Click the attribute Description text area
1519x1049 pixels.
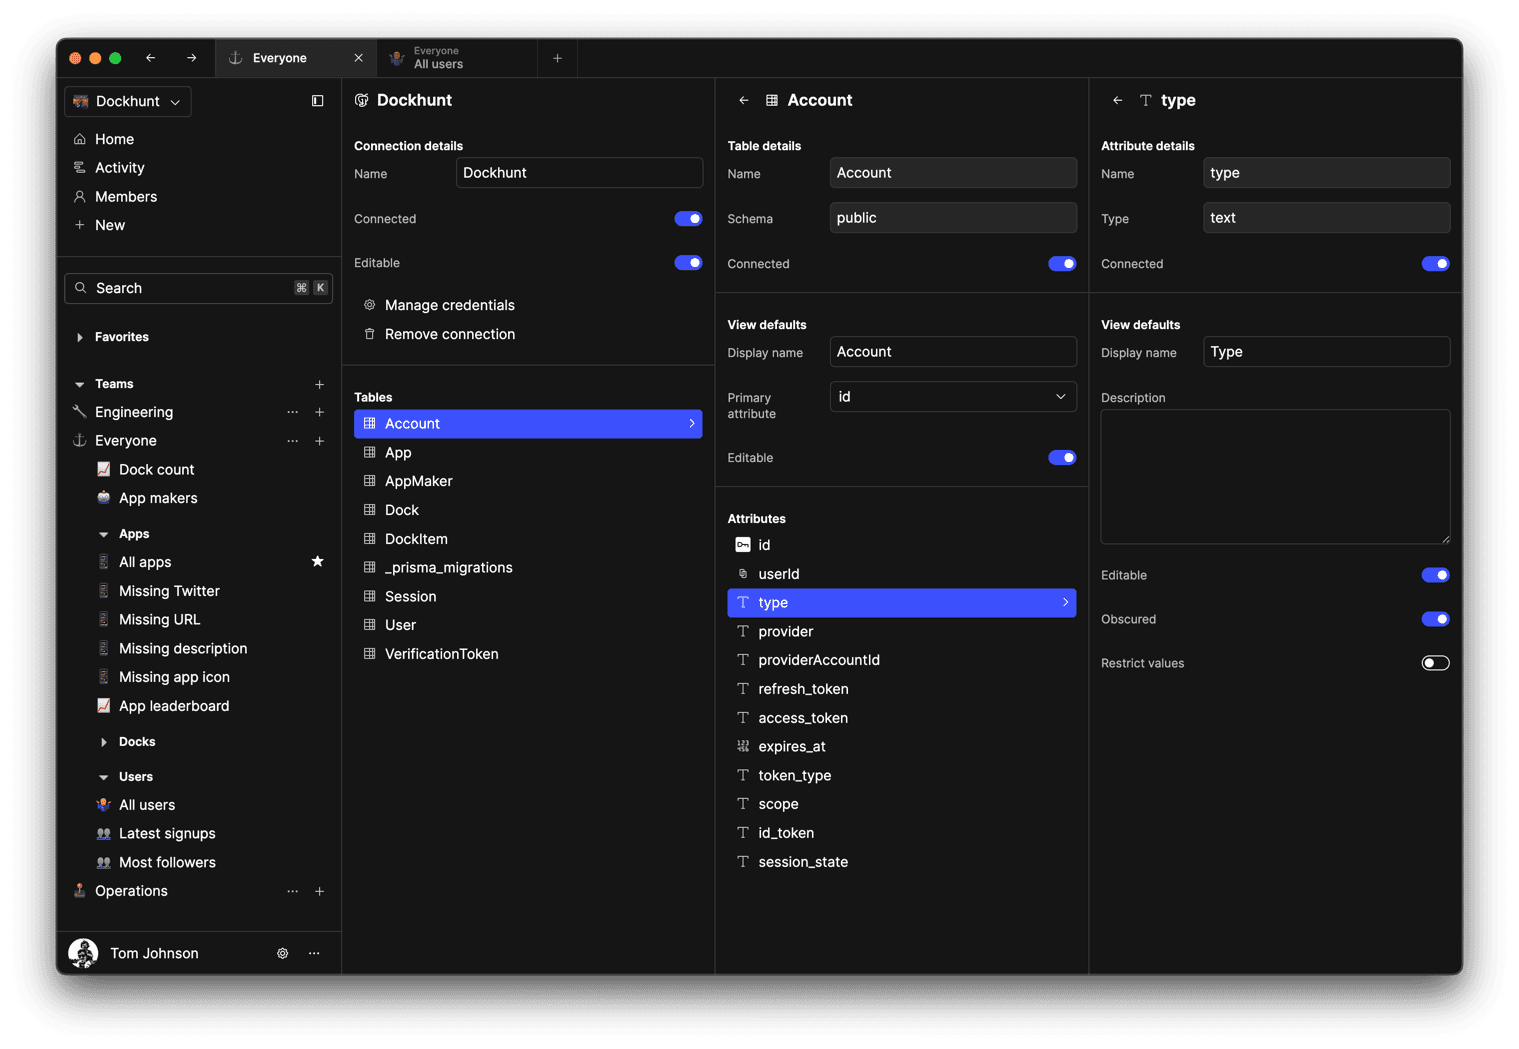1276,477
